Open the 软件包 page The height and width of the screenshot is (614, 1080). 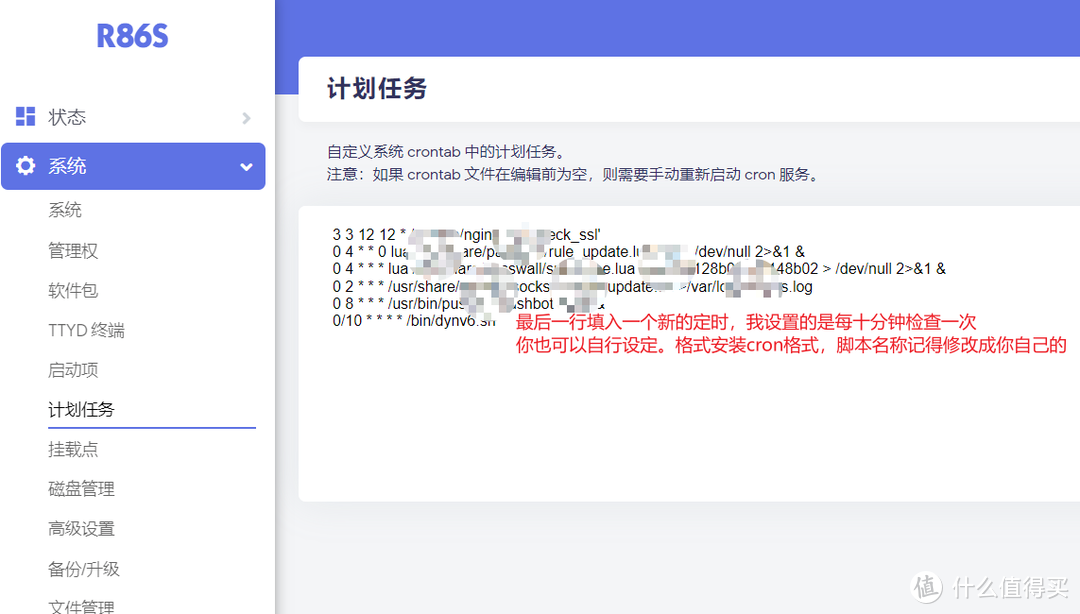72,290
